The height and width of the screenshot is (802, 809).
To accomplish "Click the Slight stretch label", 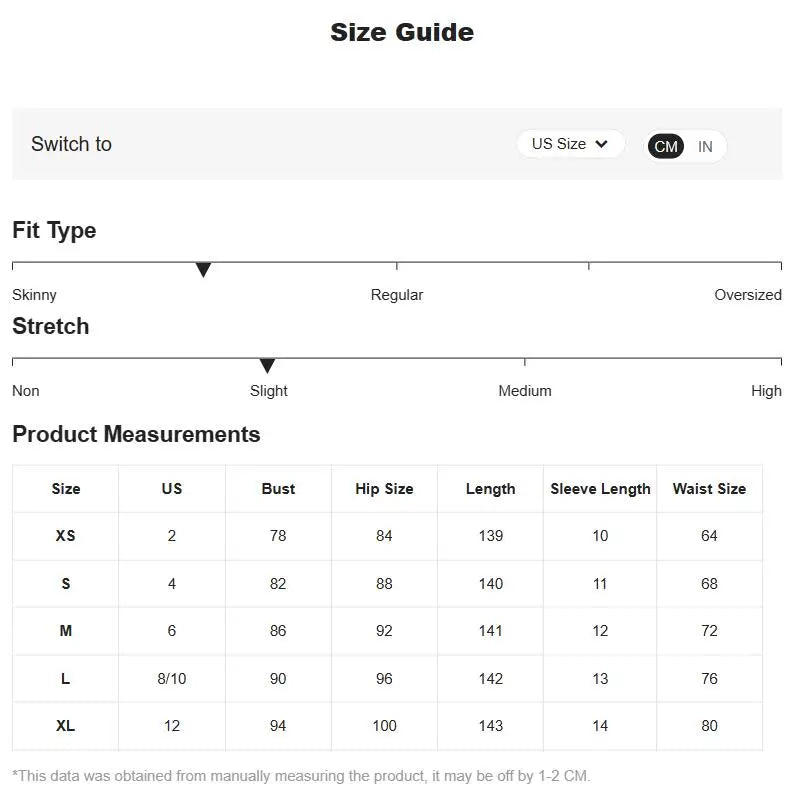I will pyautogui.click(x=268, y=391).
